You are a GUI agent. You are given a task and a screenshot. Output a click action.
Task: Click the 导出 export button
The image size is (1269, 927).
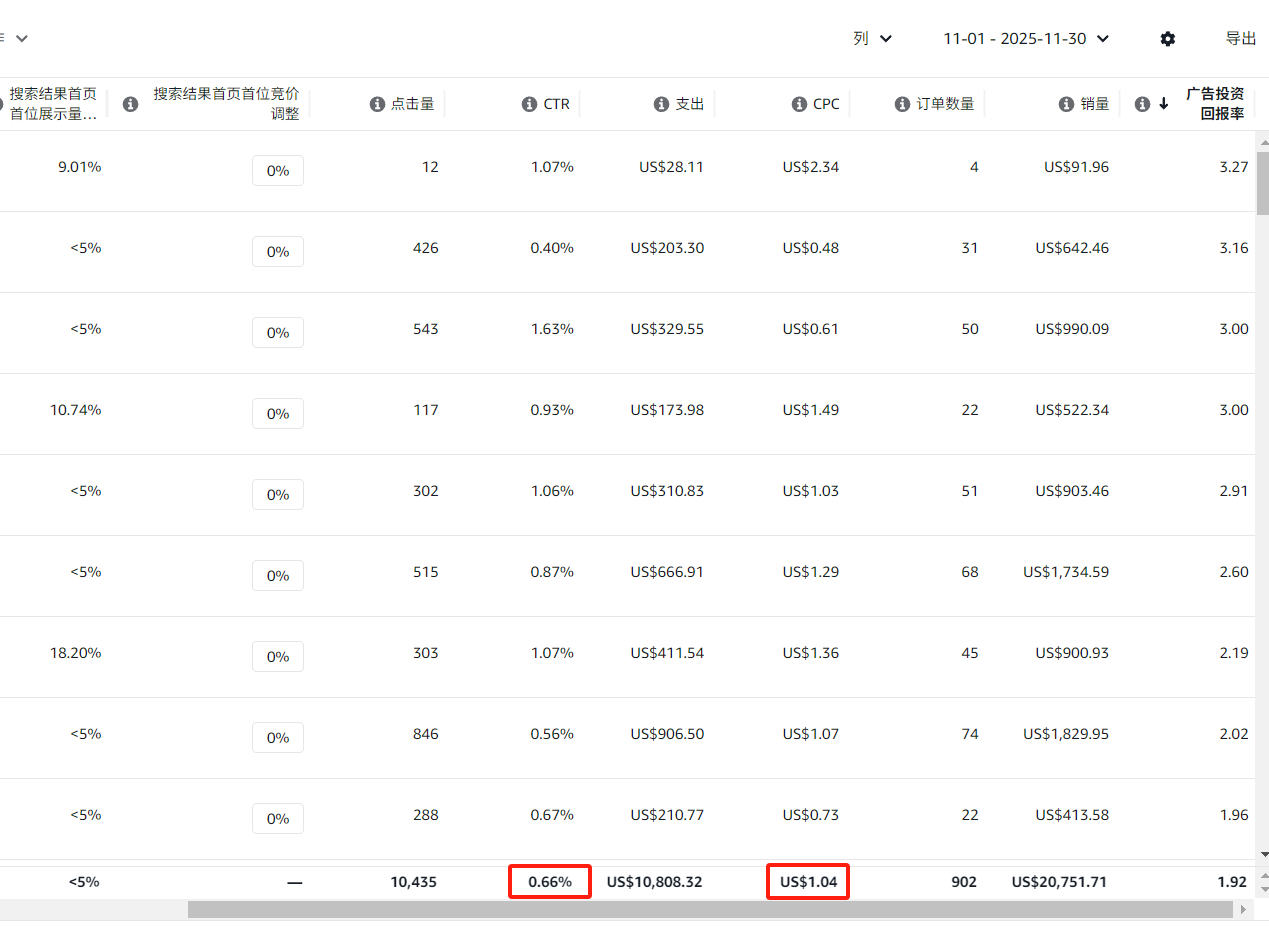pyautogui.click(x=1241, y=38)
